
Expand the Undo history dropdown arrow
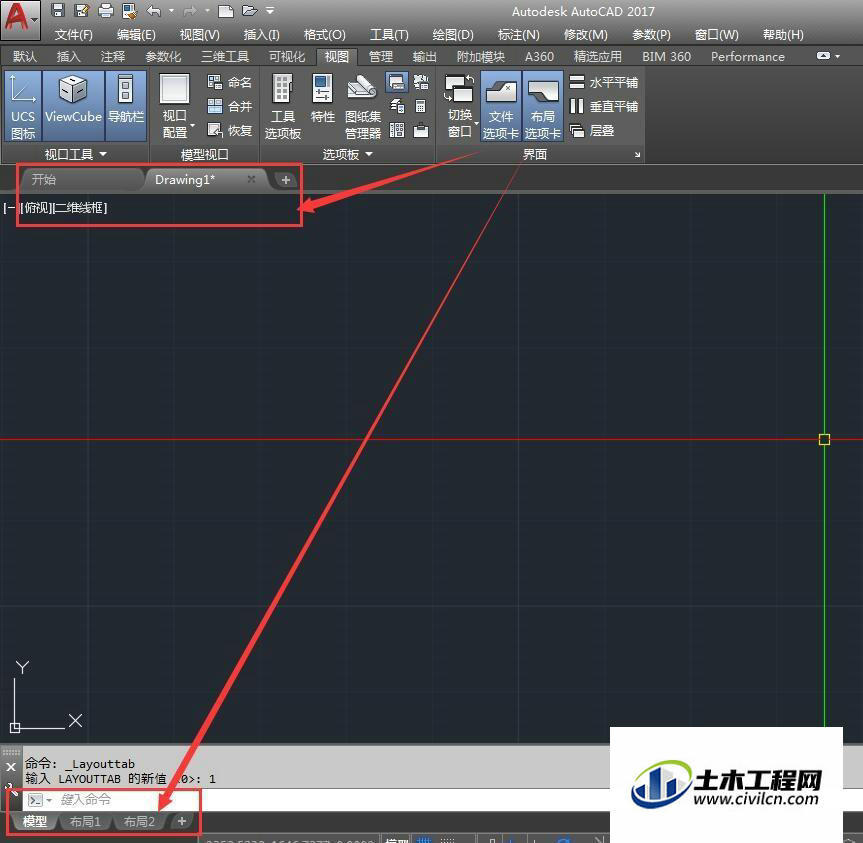click(172, 10)
